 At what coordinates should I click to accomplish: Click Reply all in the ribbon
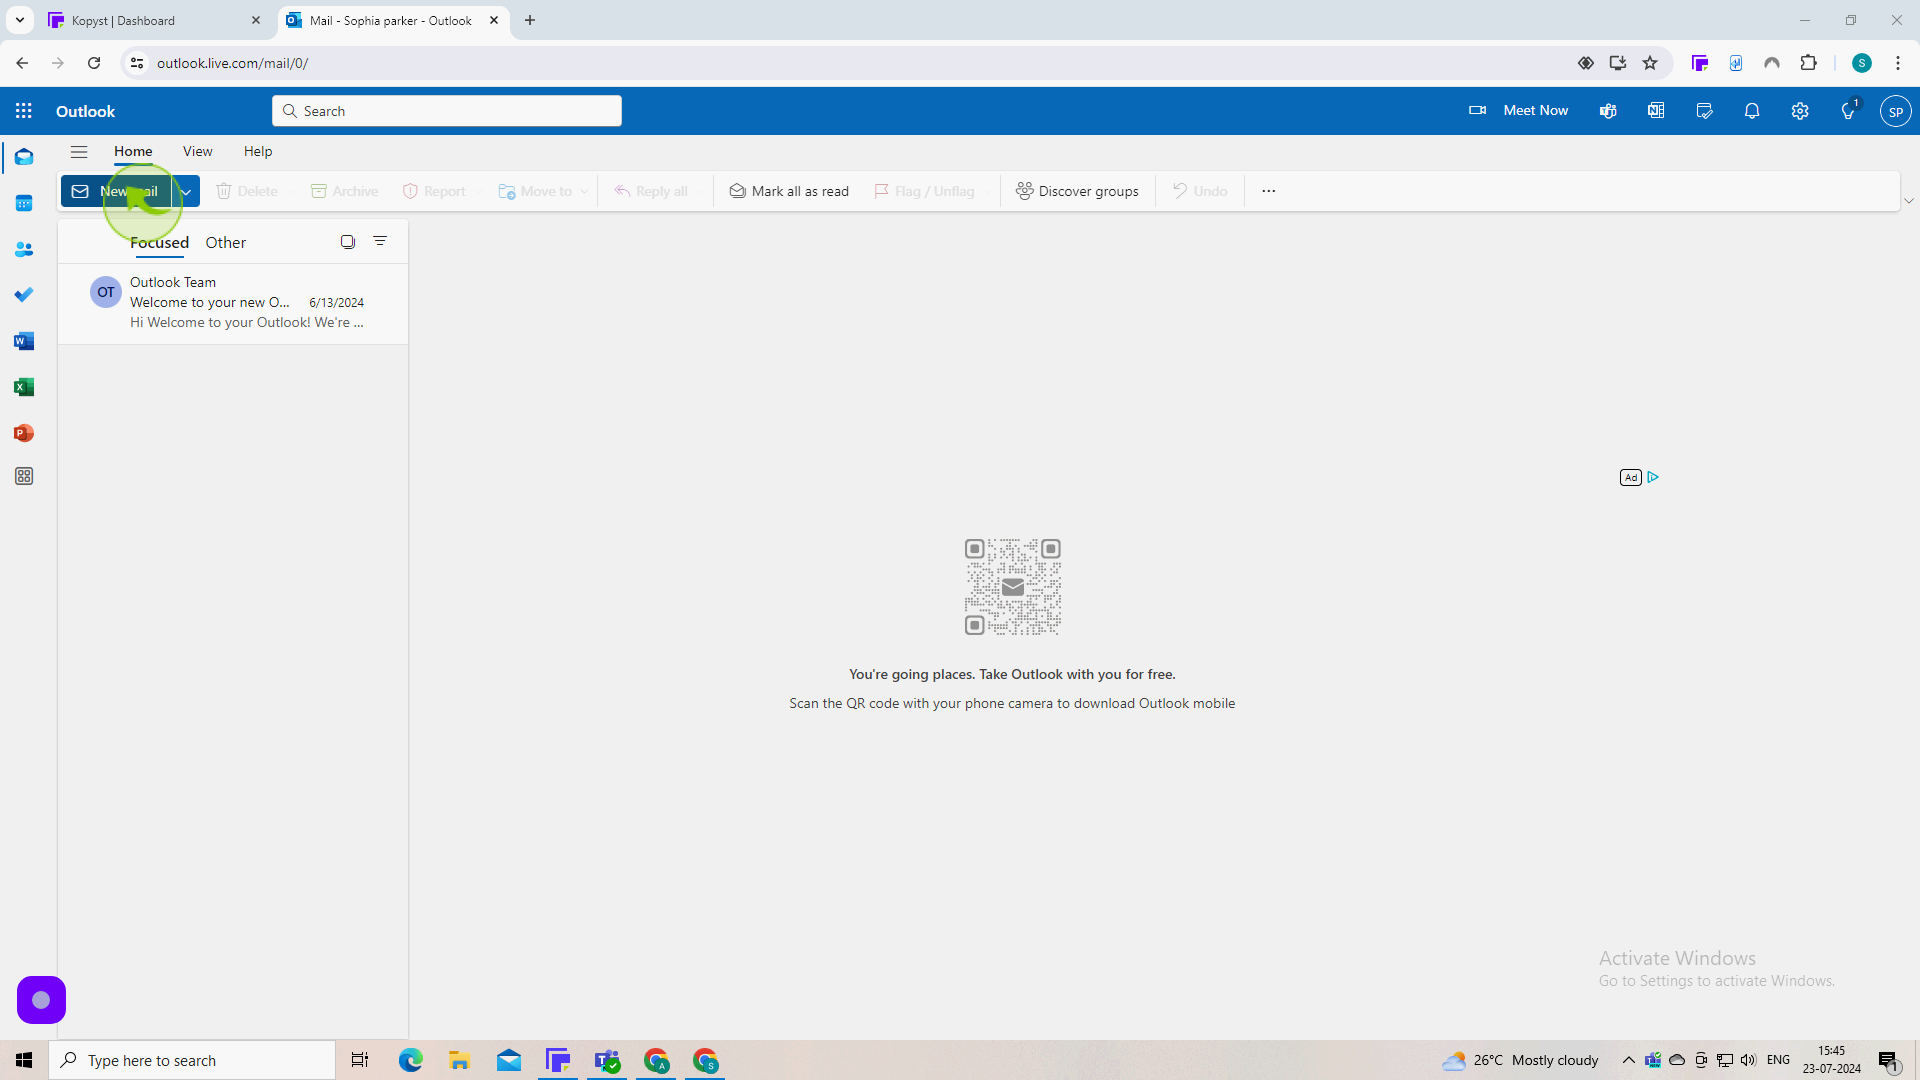click(651, 191)
